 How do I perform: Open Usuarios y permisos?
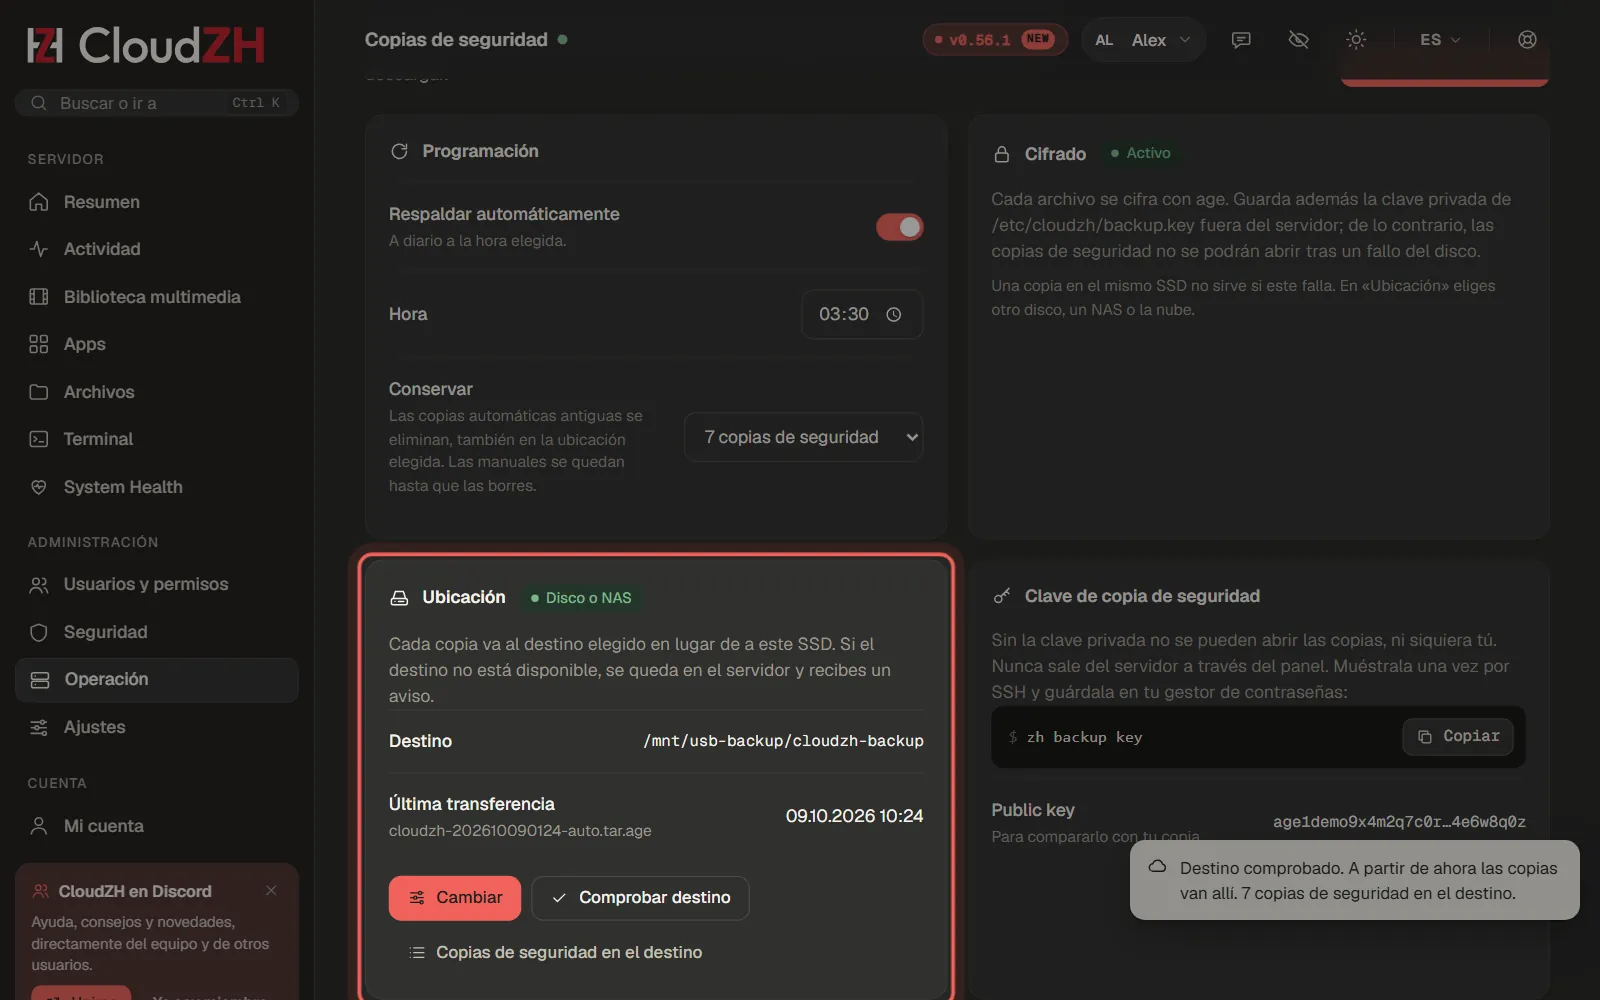click(157, 584)
